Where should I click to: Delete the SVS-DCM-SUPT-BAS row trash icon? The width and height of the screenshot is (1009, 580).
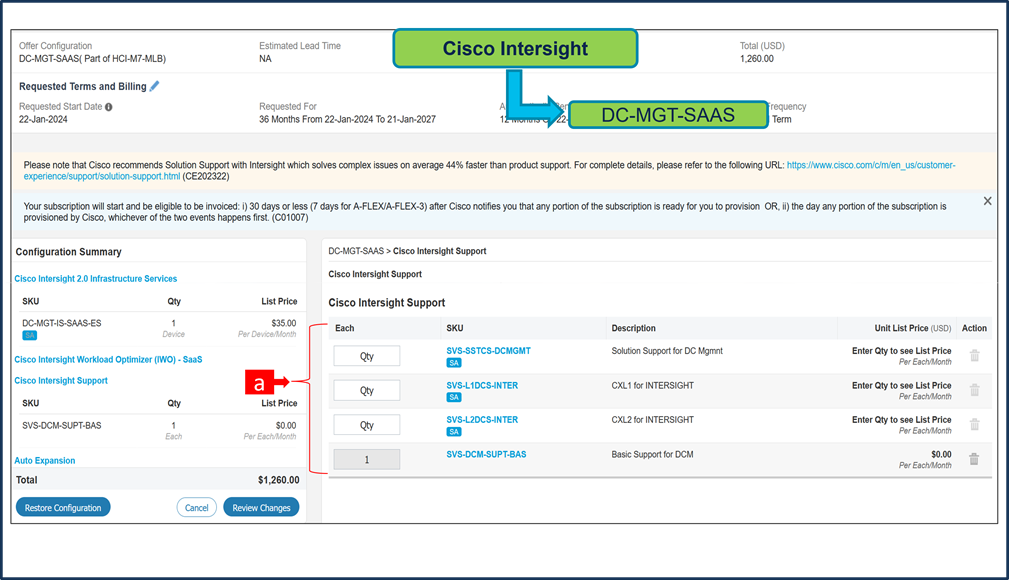tap(974, 459)
